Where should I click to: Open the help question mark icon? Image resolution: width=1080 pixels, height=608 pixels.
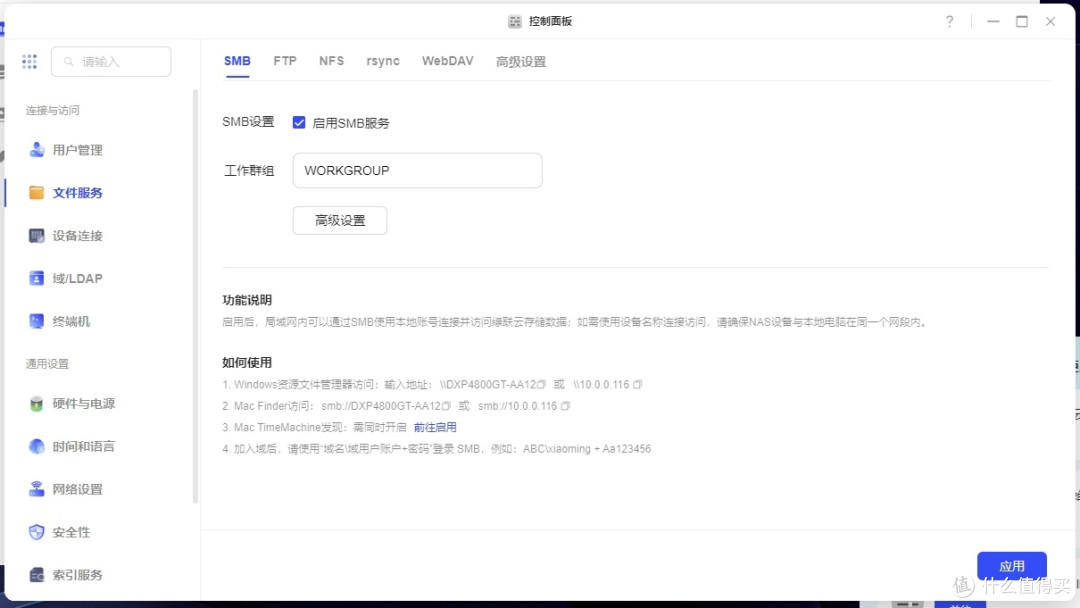(950, 21)
